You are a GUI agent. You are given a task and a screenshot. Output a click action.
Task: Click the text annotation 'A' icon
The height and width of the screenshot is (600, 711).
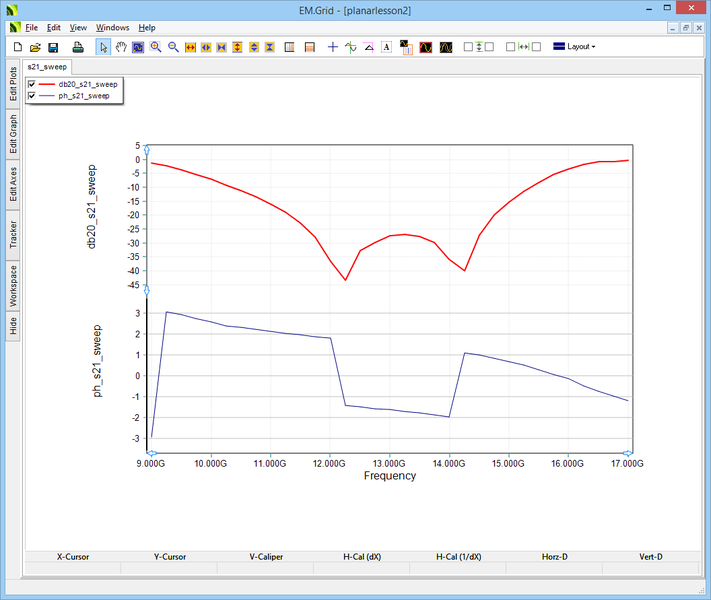click(x=386, y=47)
